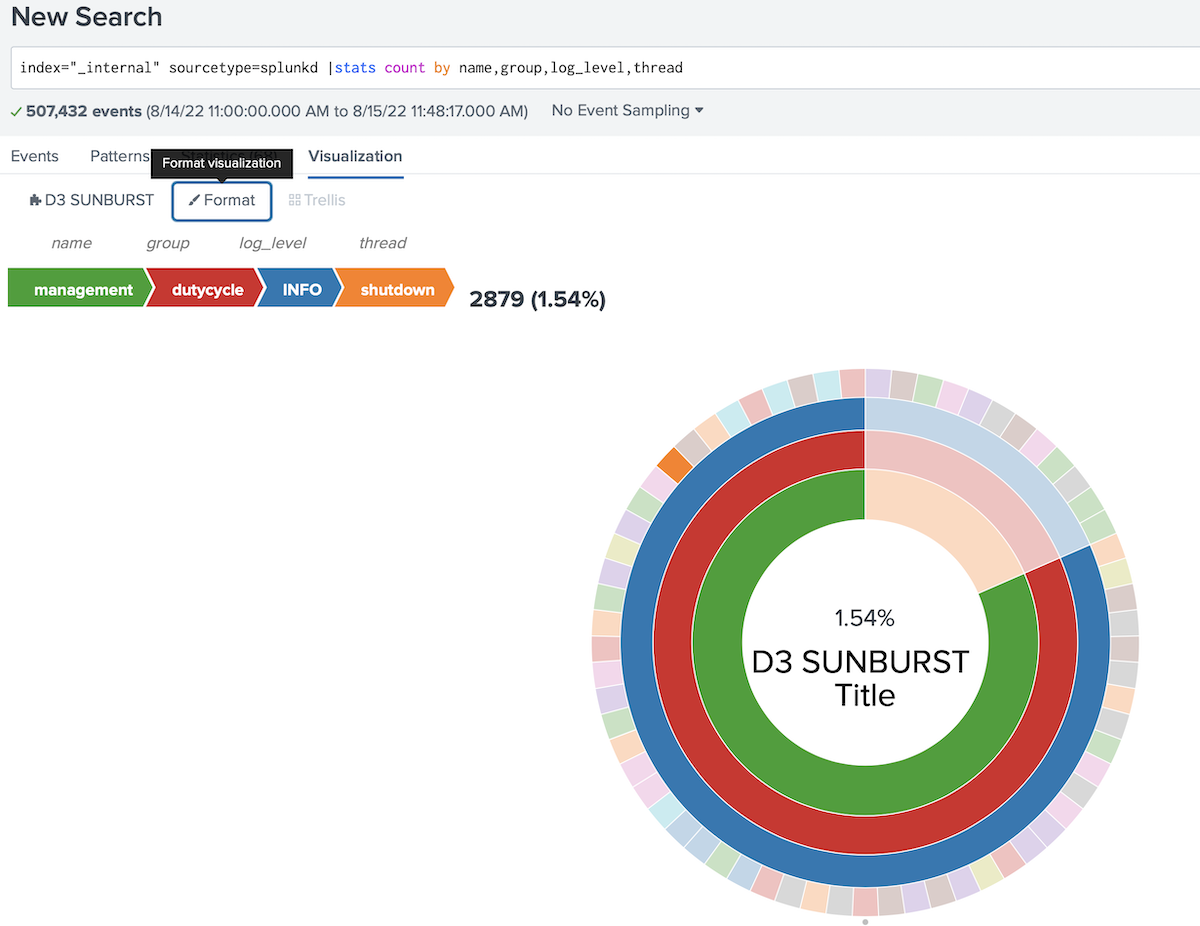Screen dimensions: 1200x926
Task: Click the grid icon beside Trellis
Action: pos(295,200)
